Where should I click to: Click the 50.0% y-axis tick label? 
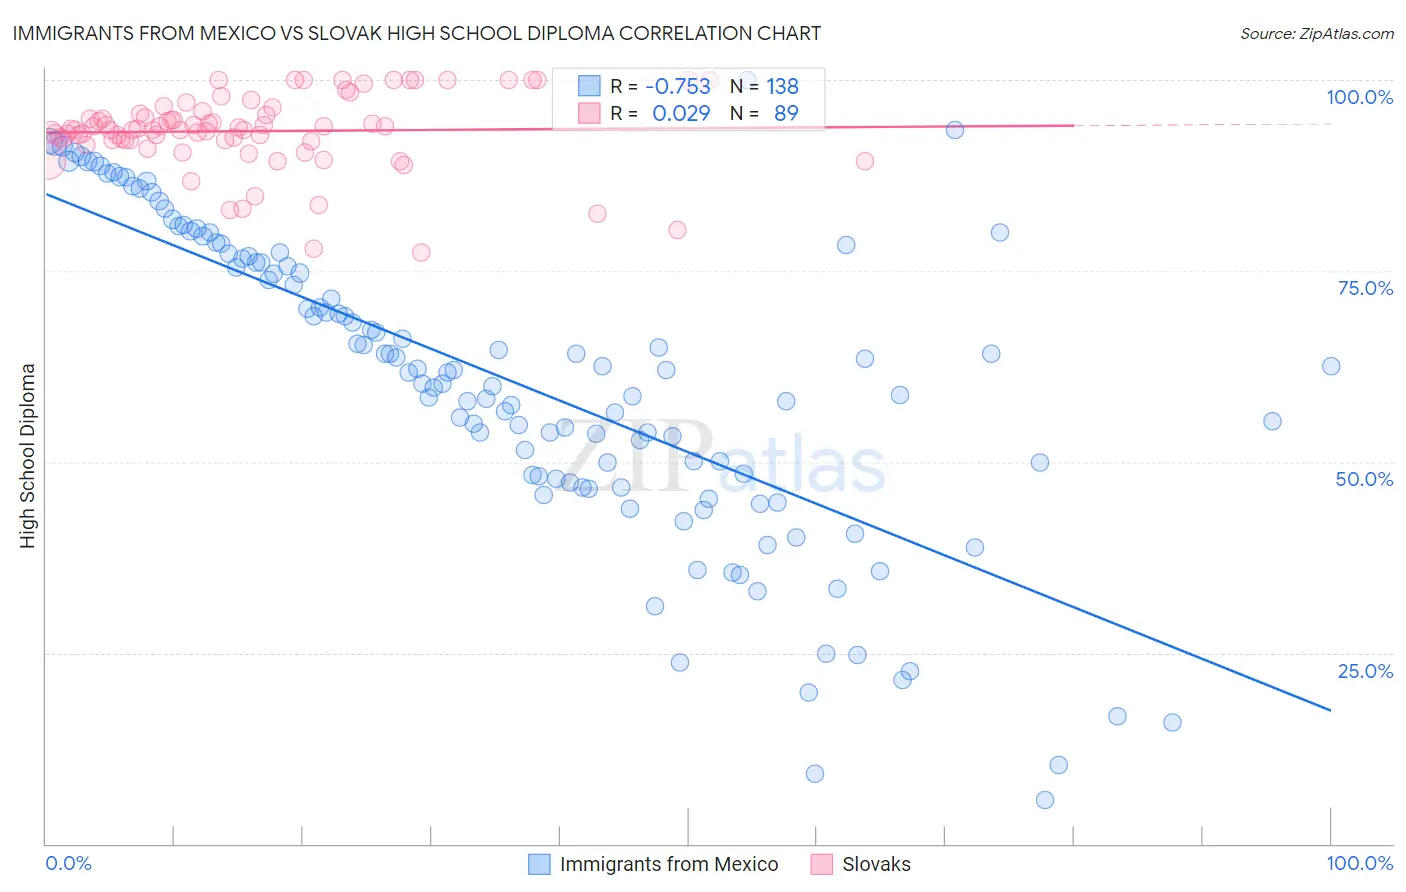tap(1365, 479)
